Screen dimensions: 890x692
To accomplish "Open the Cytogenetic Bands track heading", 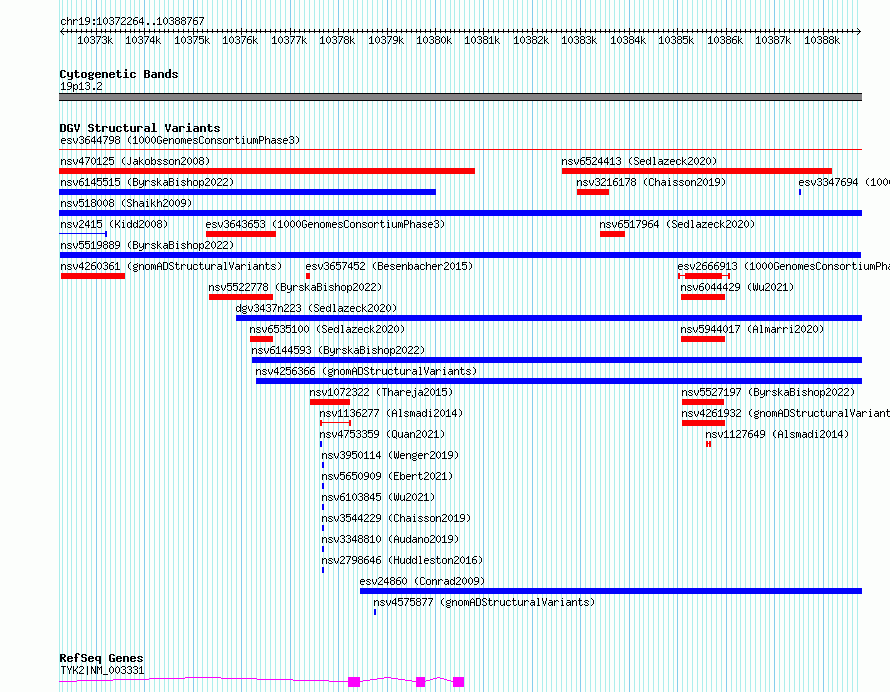I will (x=119, y=74).
